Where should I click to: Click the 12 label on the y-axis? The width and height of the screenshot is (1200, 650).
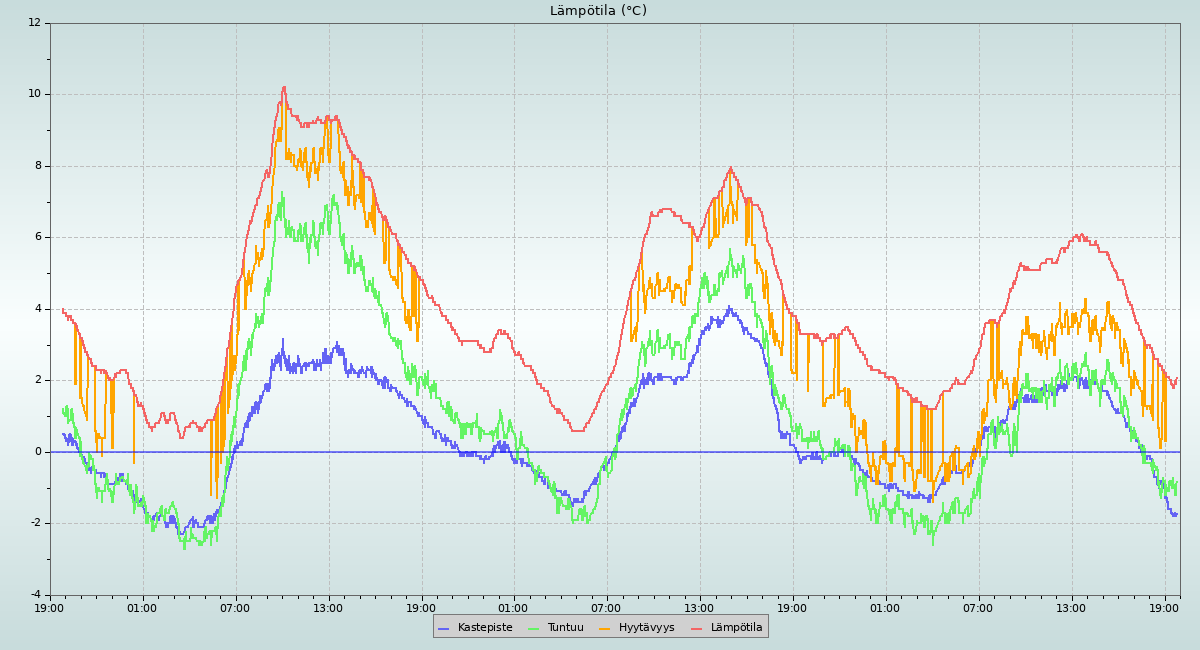click(34, 23)
